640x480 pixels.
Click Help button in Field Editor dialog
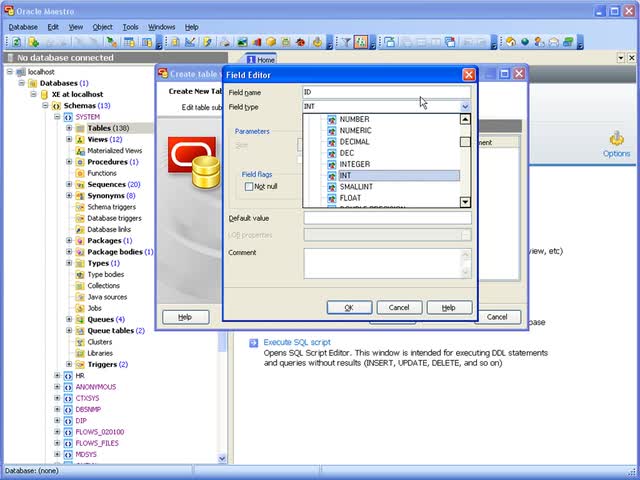pos(449,308)
